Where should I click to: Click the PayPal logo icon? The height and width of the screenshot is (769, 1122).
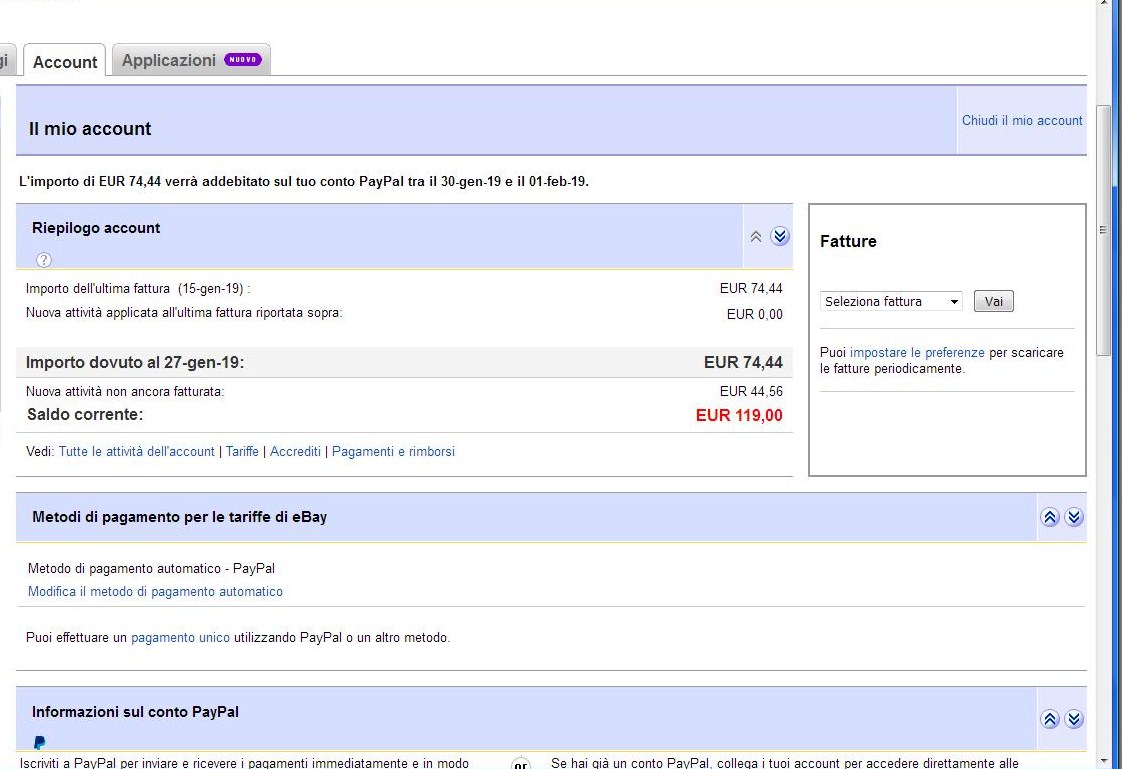40,742
